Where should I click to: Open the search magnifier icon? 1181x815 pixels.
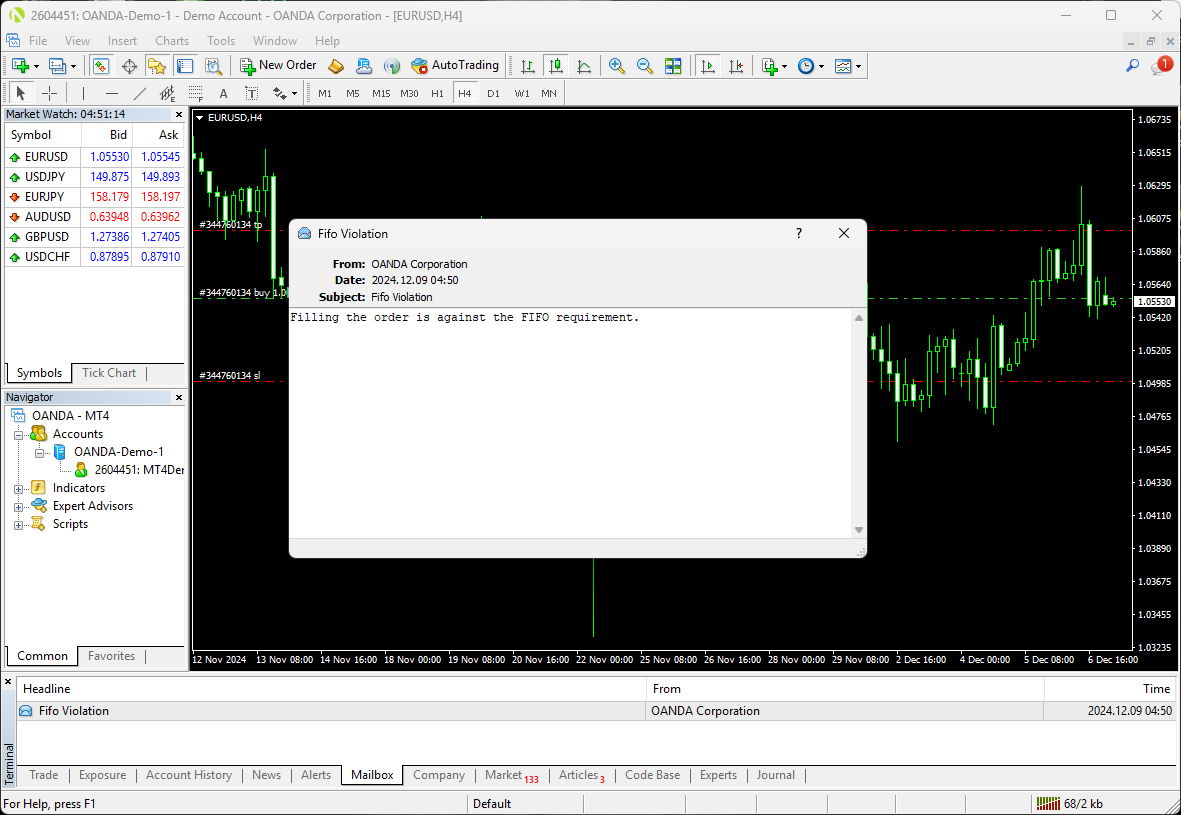(x=1132, y=66)
